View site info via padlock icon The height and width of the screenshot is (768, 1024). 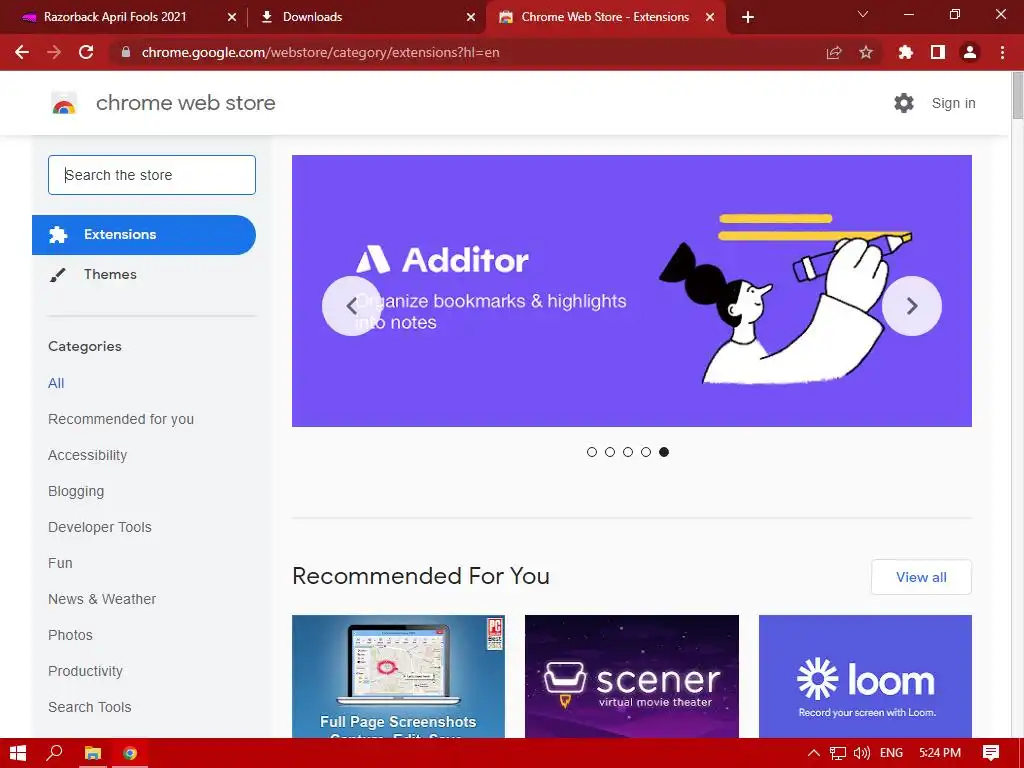[x=126, y=52]
